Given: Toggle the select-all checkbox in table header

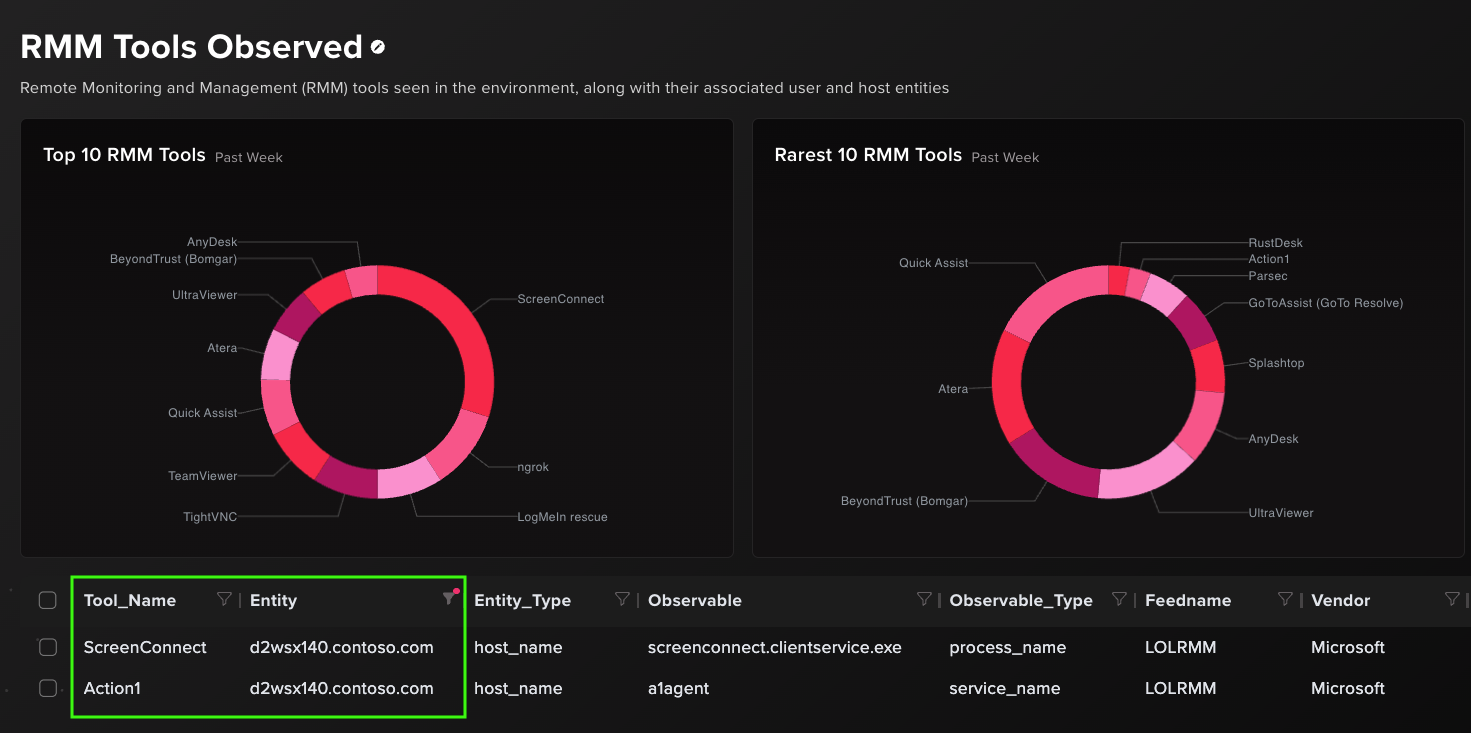Looking at the screenshot, I should pyautogui.click(x=47, y=600).
